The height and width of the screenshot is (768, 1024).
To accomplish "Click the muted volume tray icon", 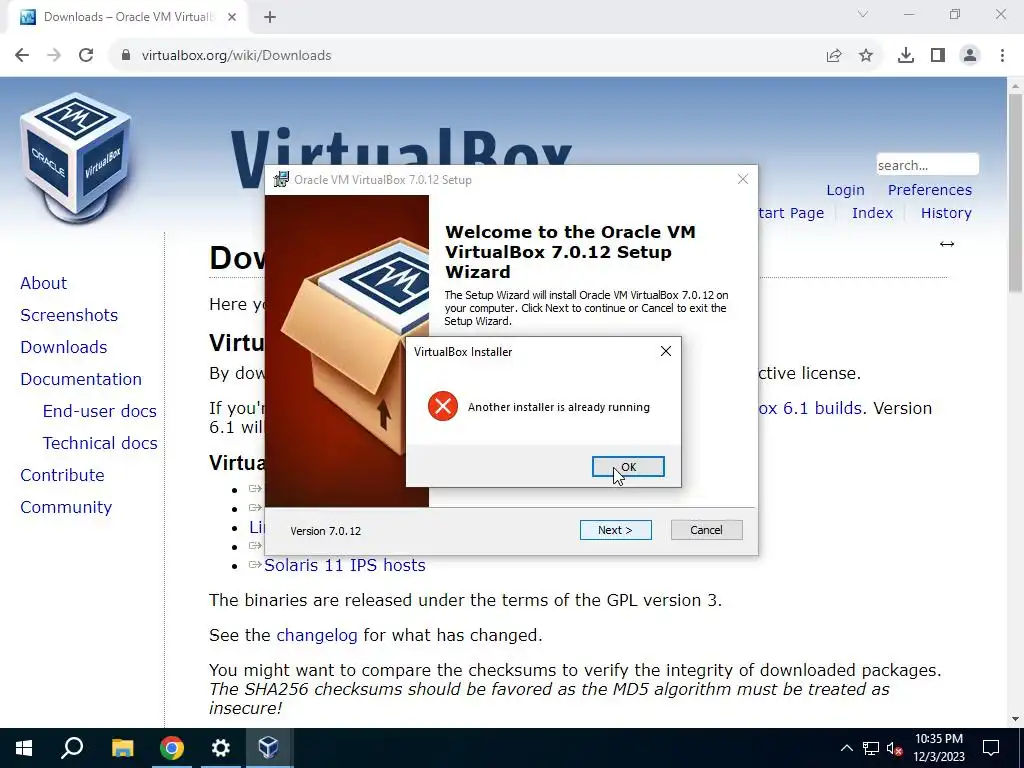I will point(894,748).
